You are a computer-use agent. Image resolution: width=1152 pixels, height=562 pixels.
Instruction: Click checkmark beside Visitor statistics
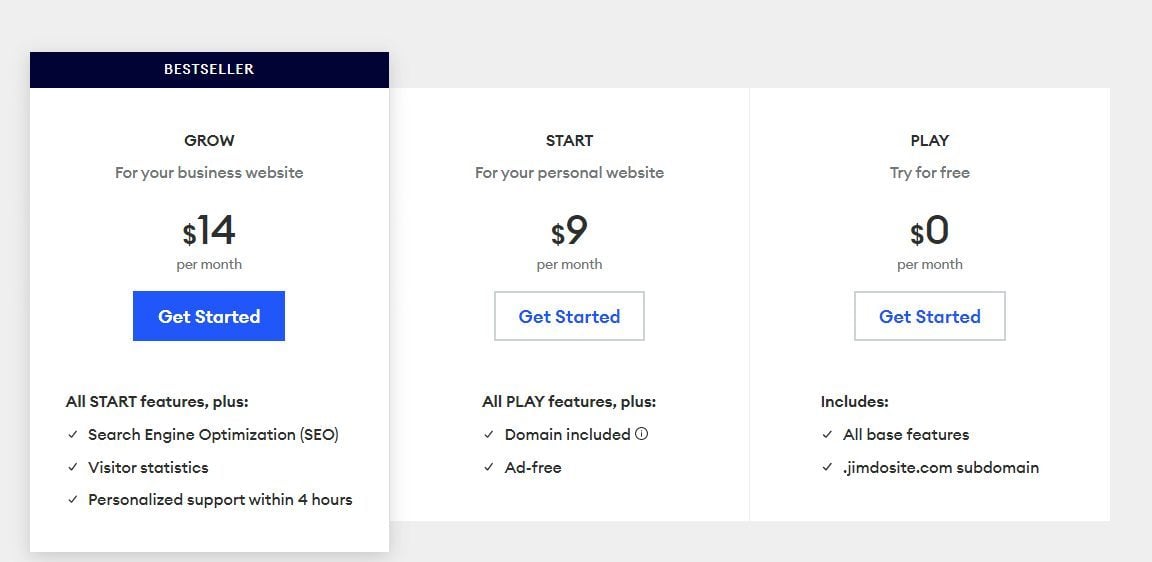(x=73, y=467)
